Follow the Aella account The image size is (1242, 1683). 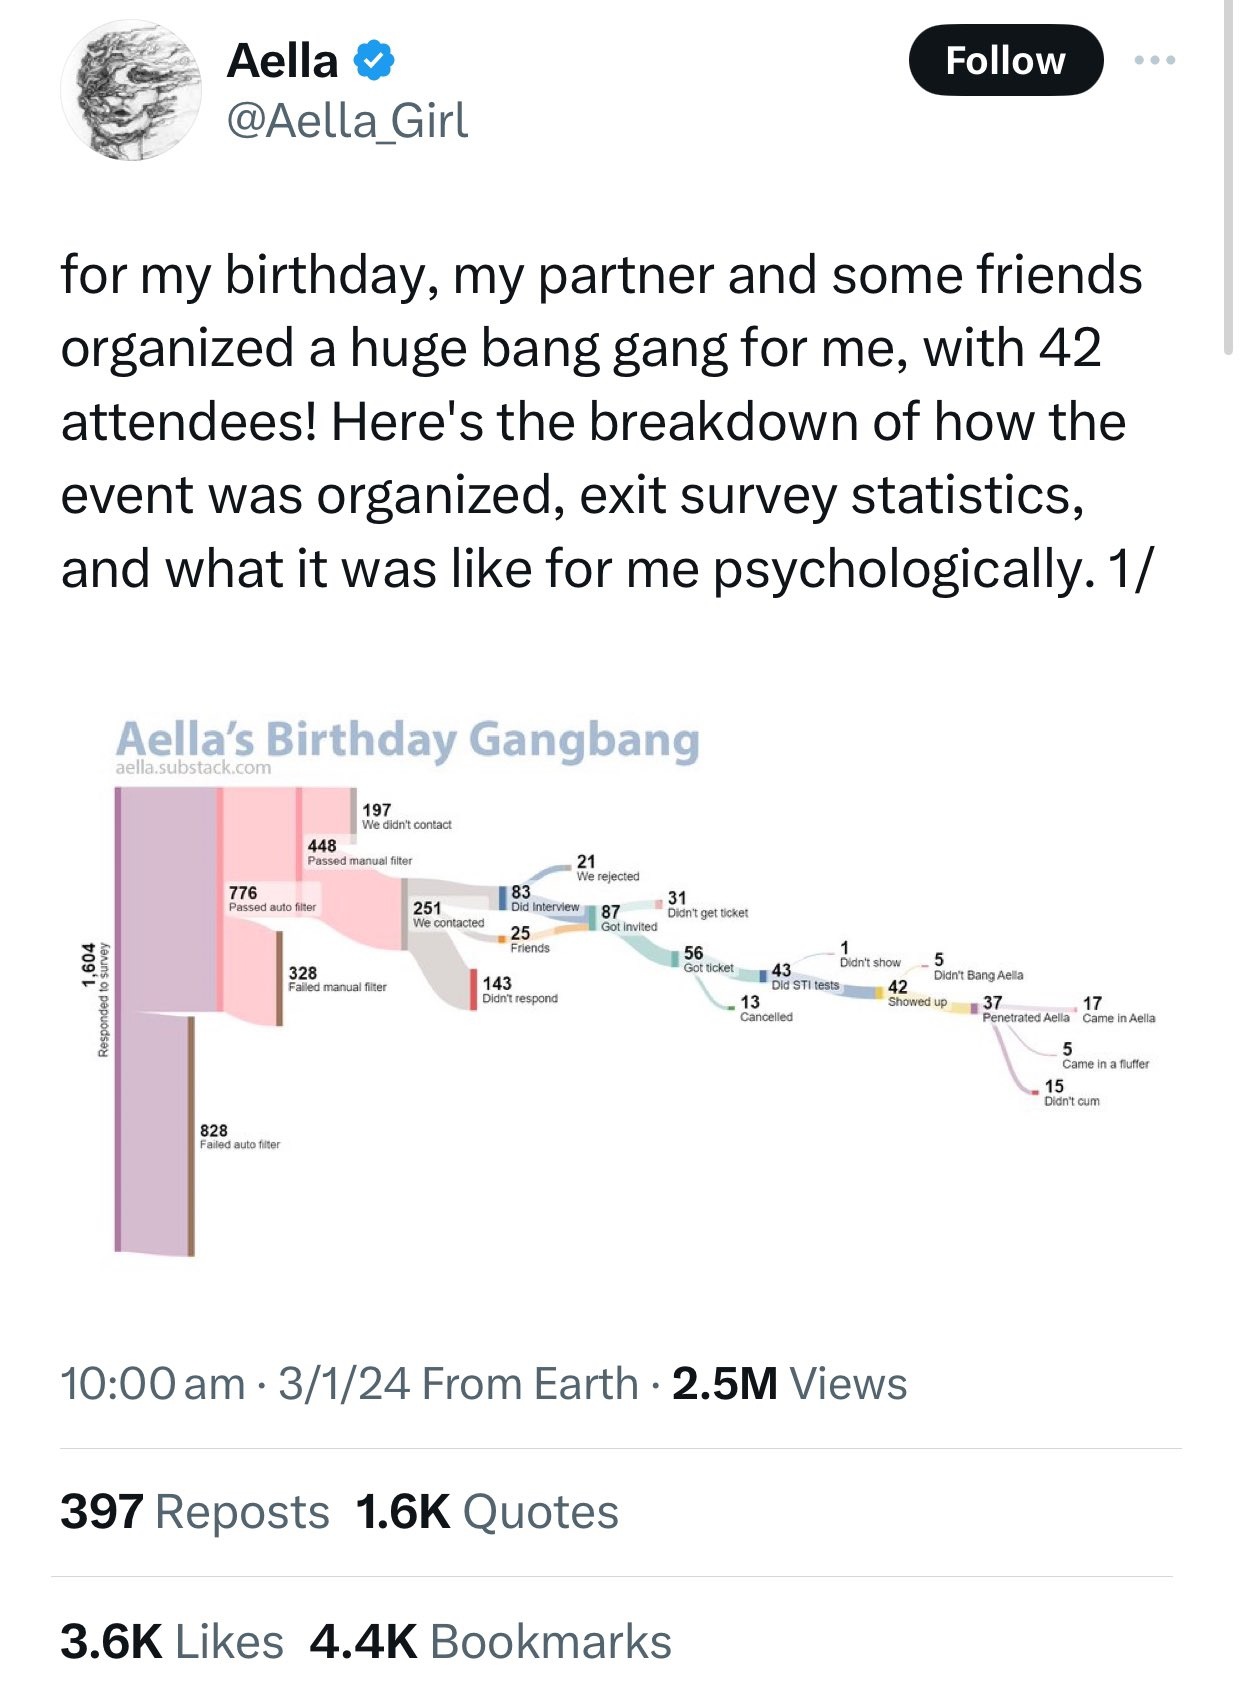click(x=1005, y=61)
